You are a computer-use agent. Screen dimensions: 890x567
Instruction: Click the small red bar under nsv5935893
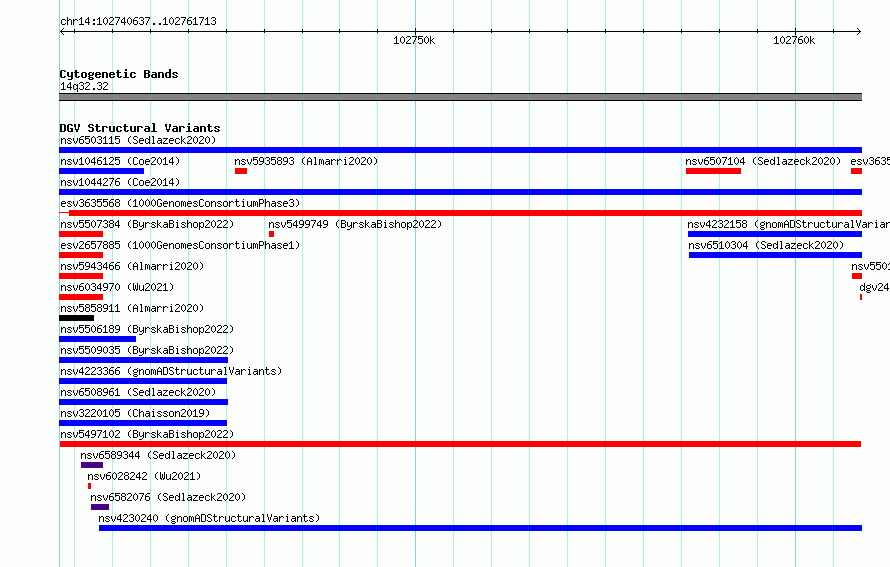241,171
